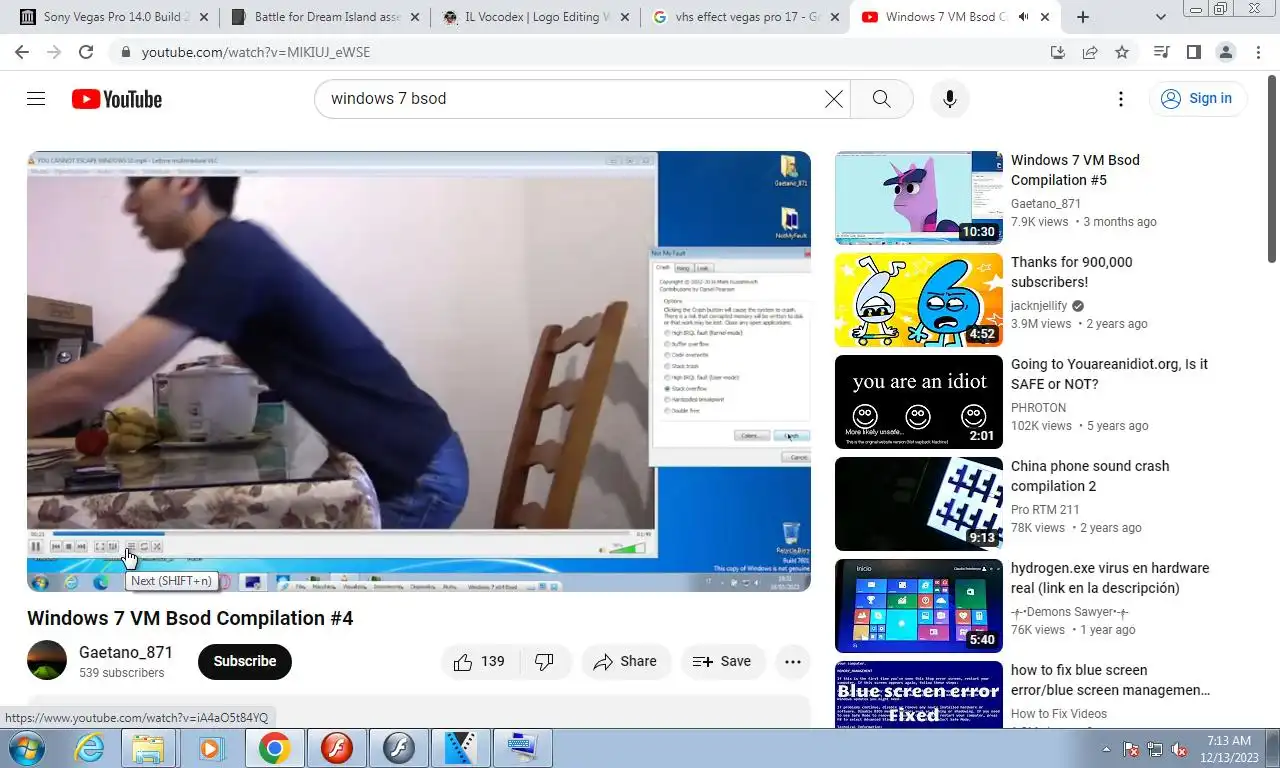Click the install app icon in address bar
Screen dimensions: 1280x768
pyautogui.click(x=1058, y=52)
